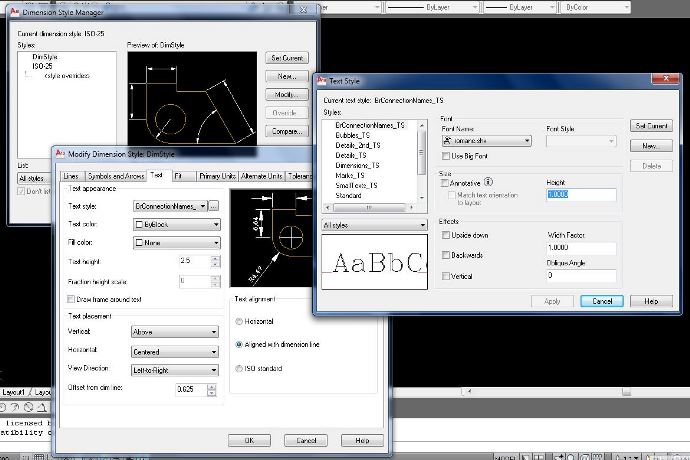Click the browse button beside Text style
This screenshot has height=460, width=690.
213,205
